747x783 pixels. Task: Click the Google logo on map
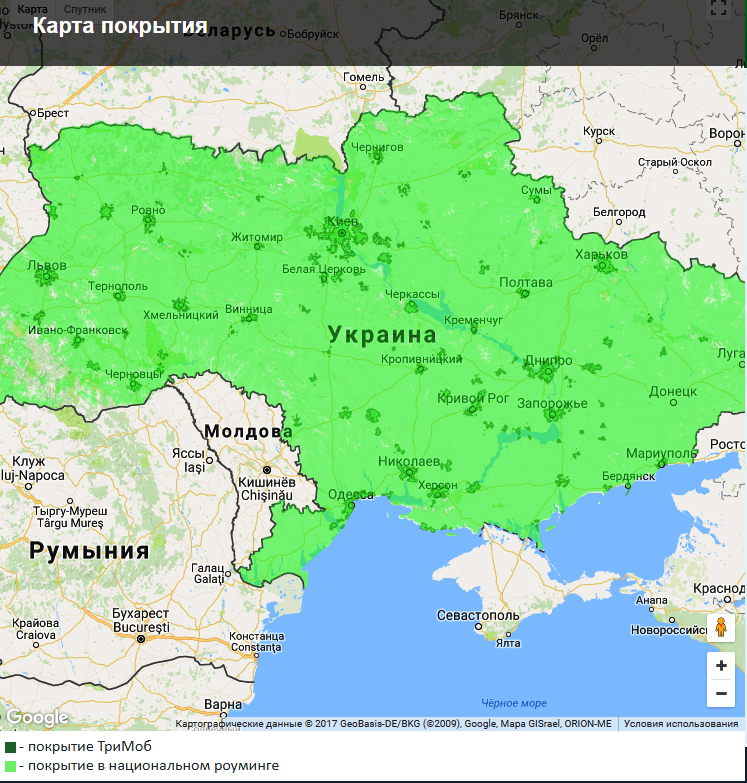pyautogui.click(x=37, y=718)
